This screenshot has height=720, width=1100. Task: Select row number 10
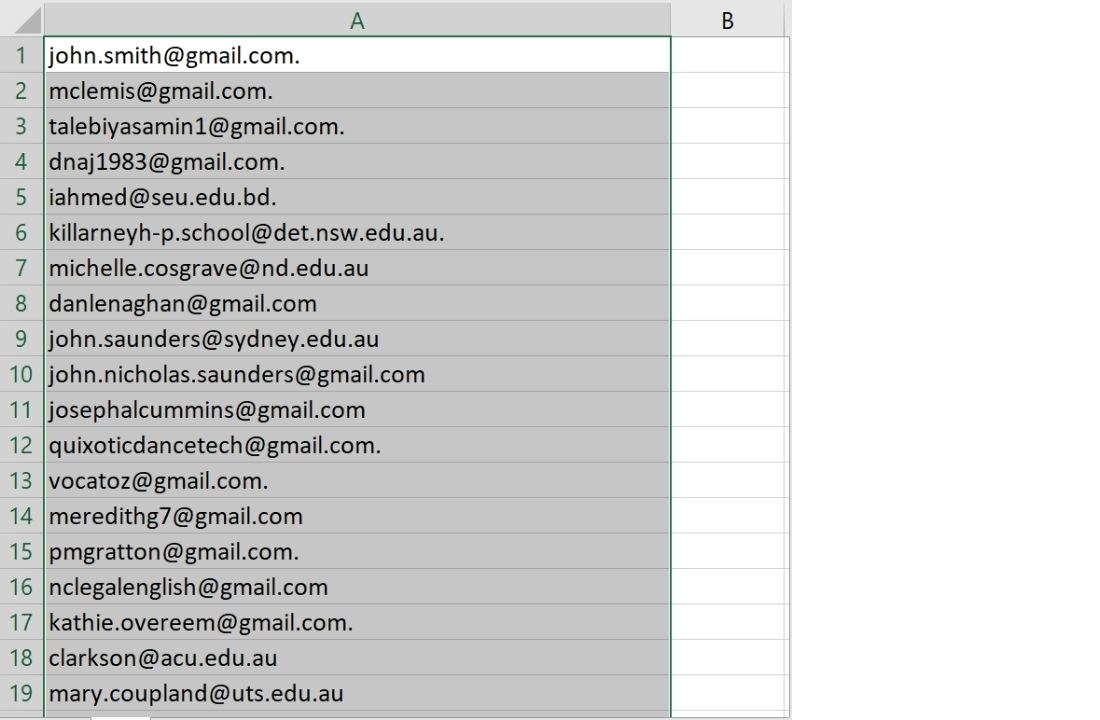click(x=20, y=374)
